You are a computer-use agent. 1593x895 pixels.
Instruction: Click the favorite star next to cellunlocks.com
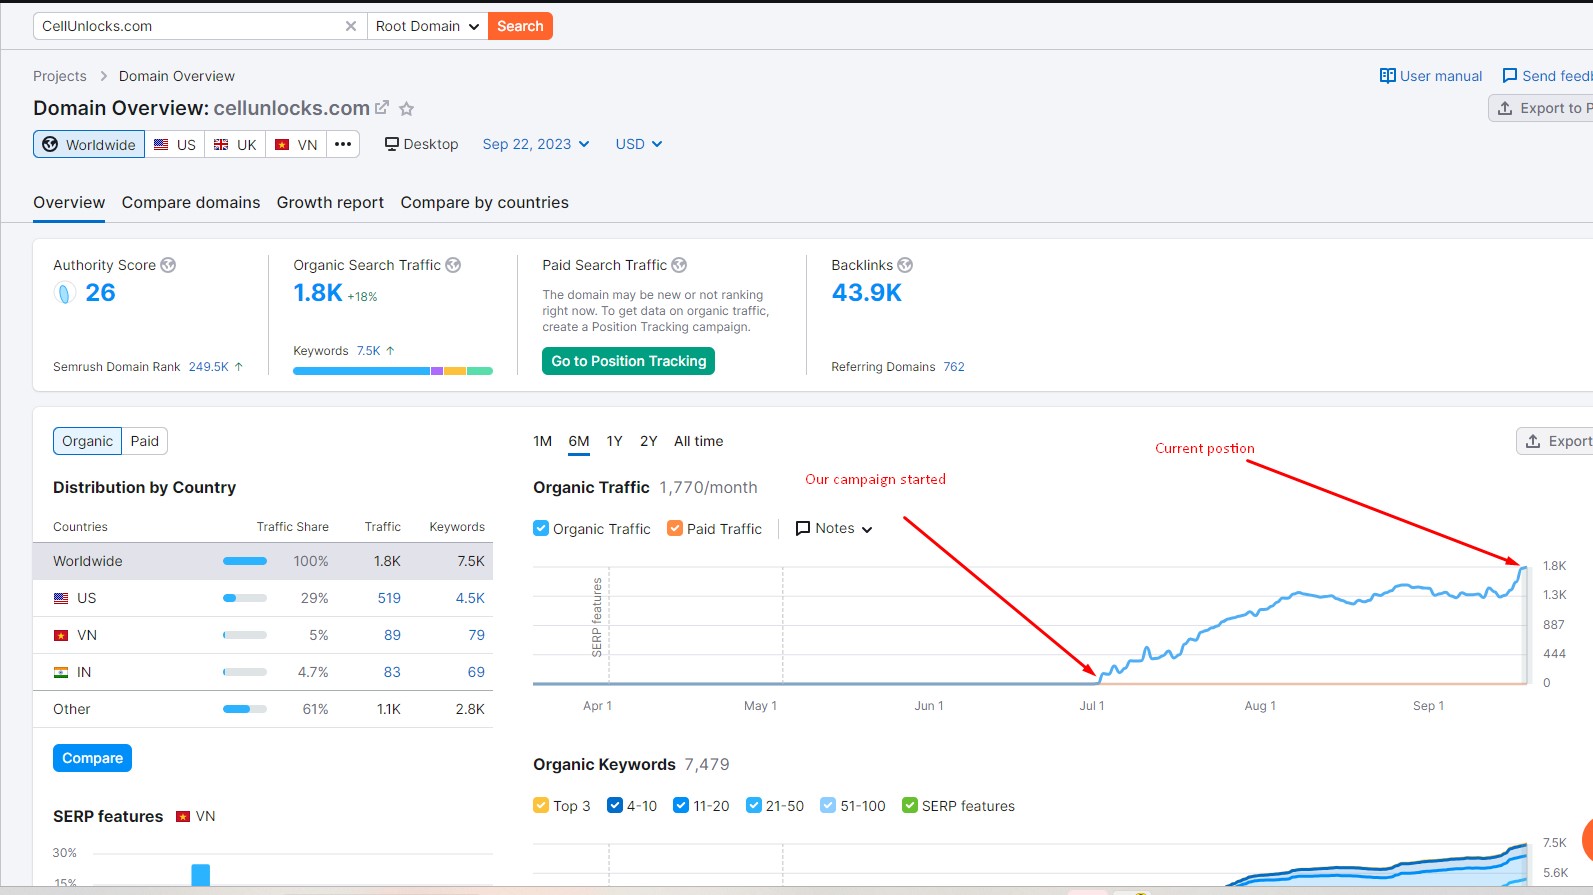pos(406,109)
